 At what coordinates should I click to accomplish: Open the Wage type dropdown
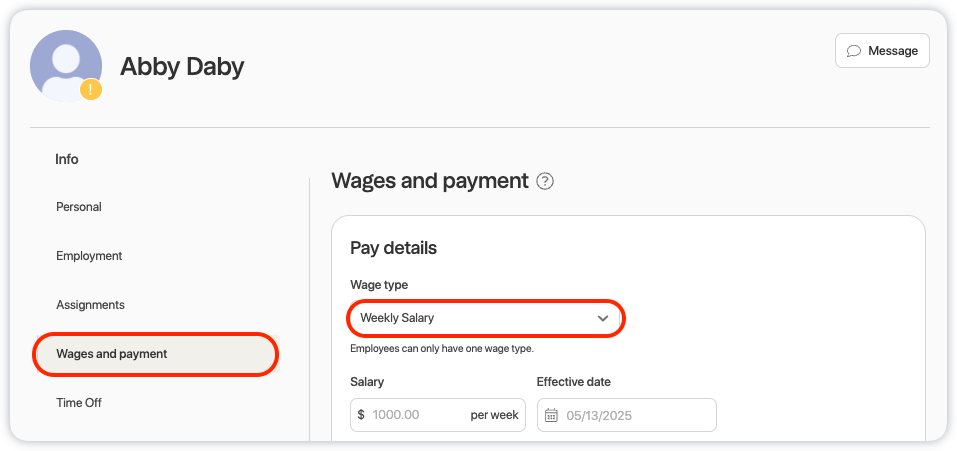coord(486,318)
